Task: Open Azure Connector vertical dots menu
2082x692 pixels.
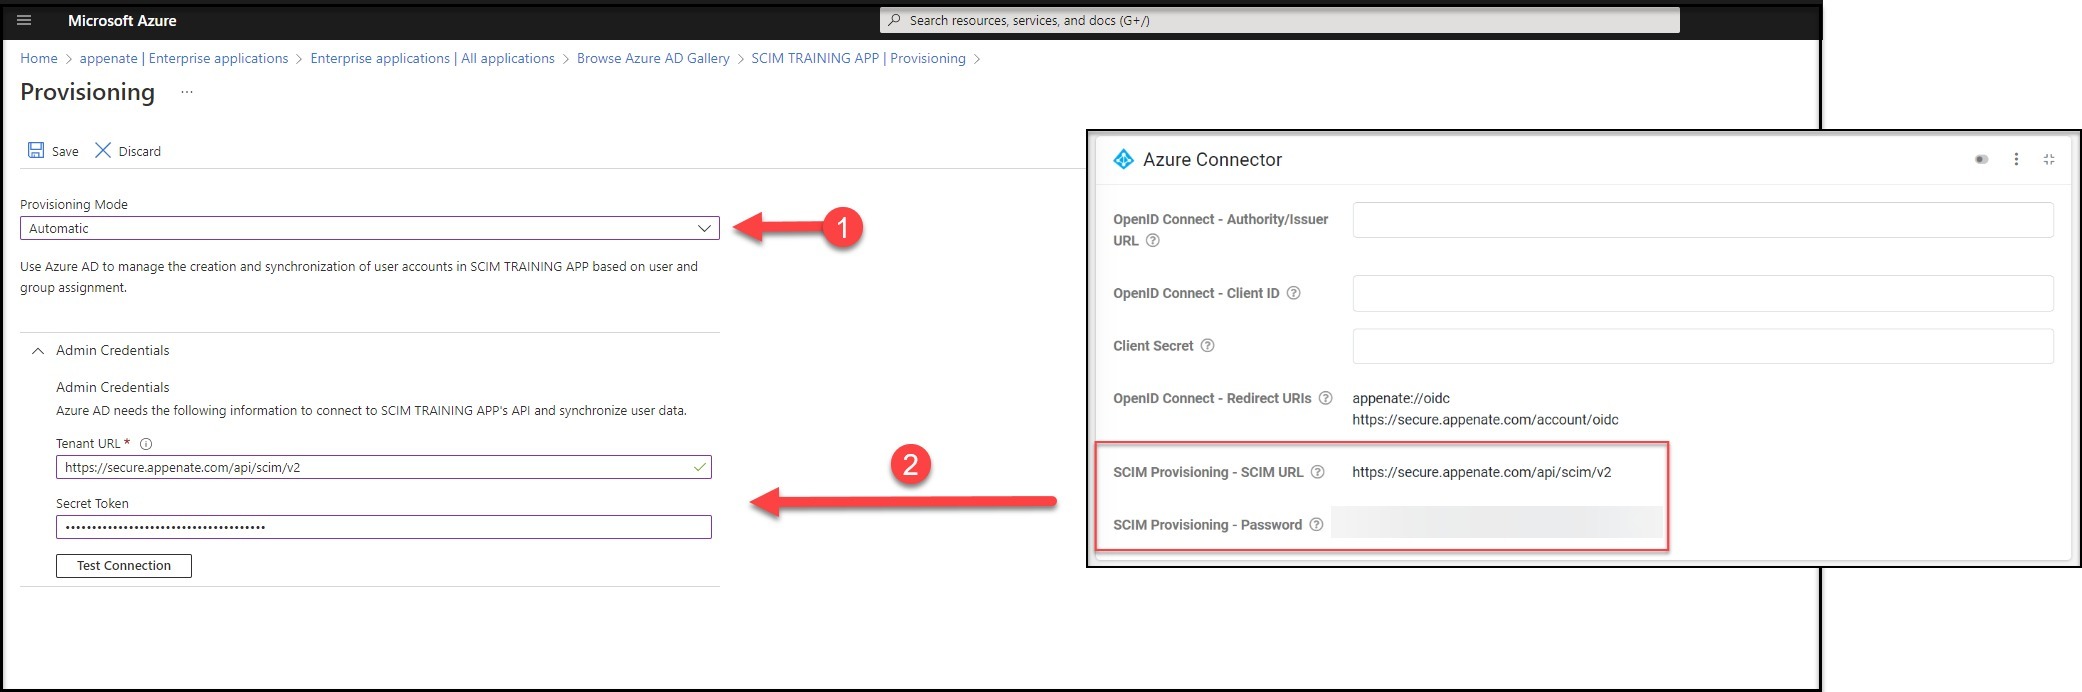Action: pyautogui.click(x=2016, y=159)
